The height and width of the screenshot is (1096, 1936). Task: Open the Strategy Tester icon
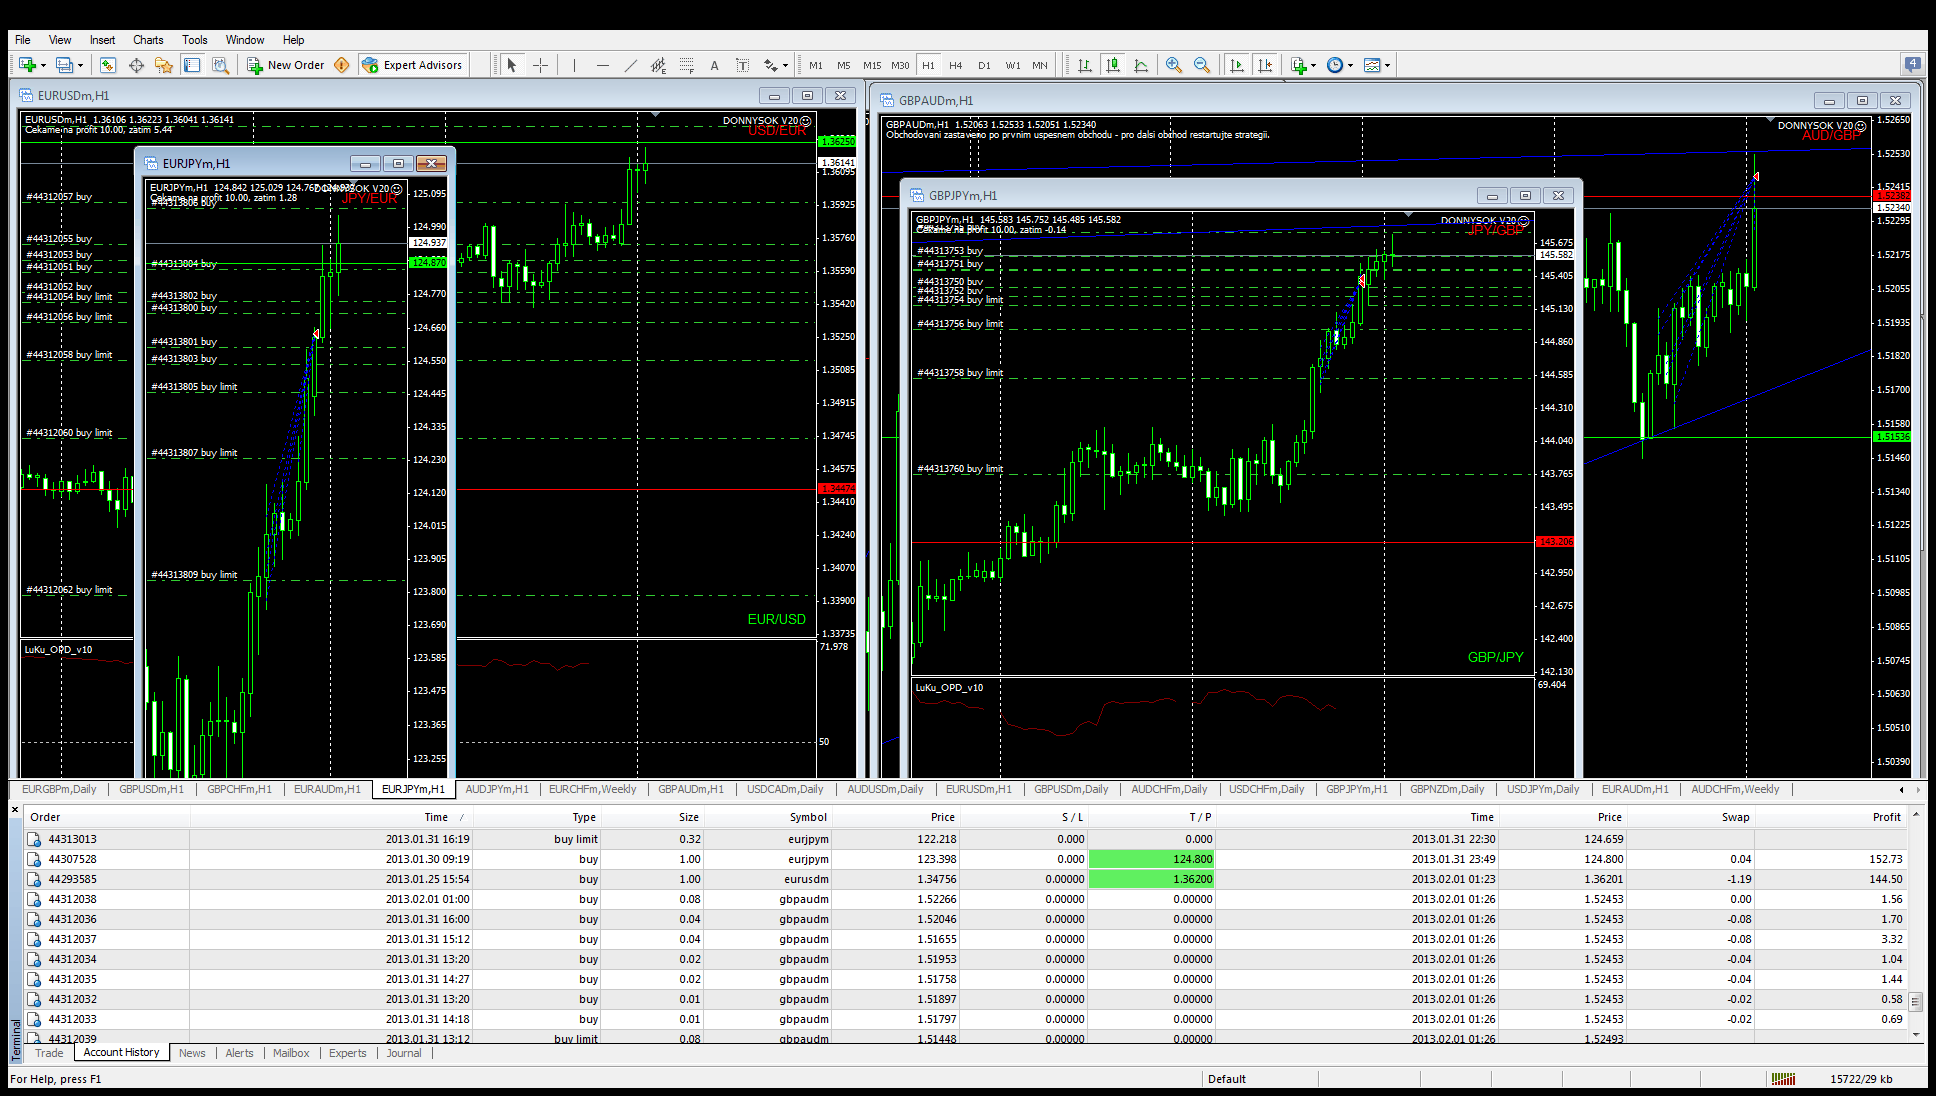pyautogui.click(x=221, y=65)
